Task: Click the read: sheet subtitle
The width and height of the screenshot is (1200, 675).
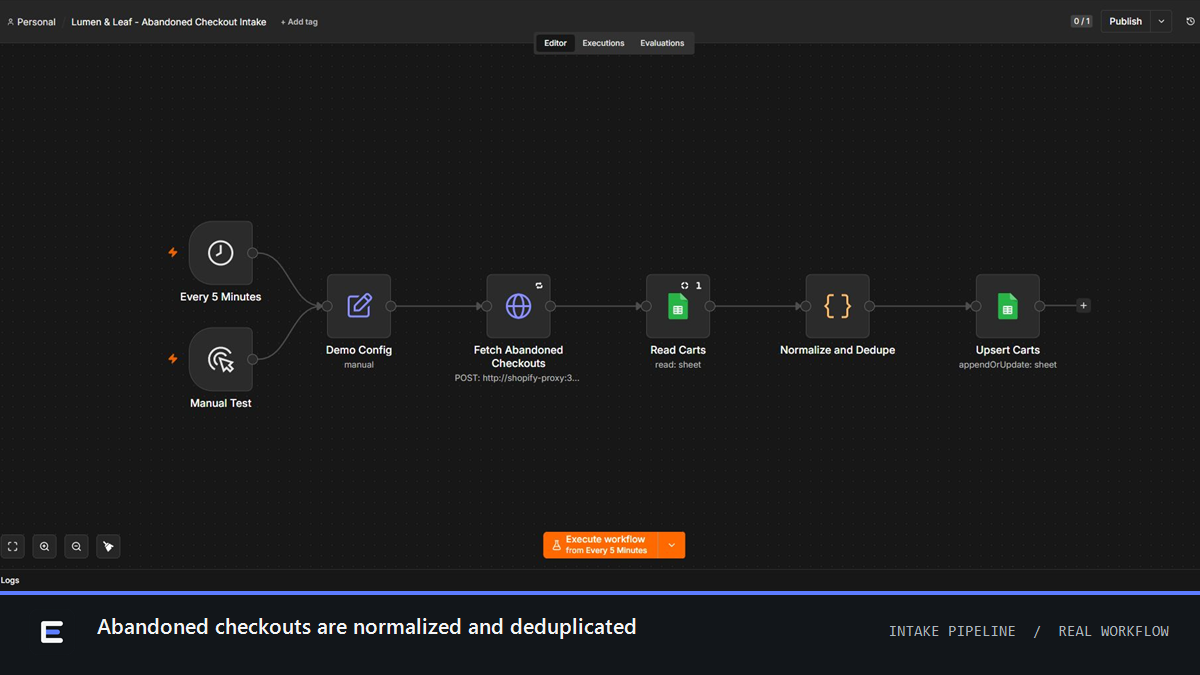Action: coord(678,365)
